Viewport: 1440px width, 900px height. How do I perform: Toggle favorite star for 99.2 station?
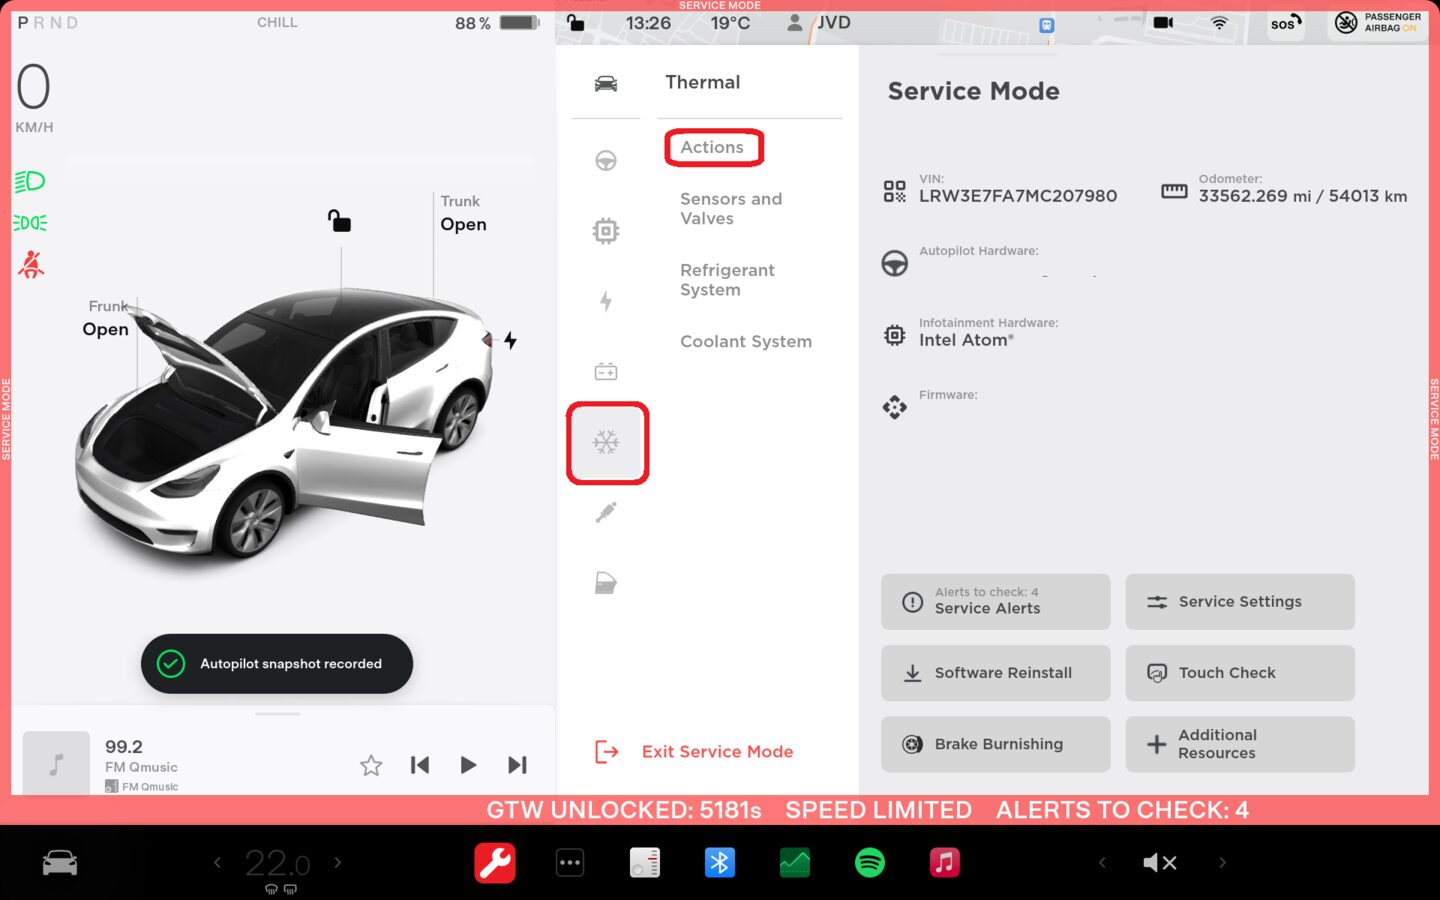click(x=371, y=765)
